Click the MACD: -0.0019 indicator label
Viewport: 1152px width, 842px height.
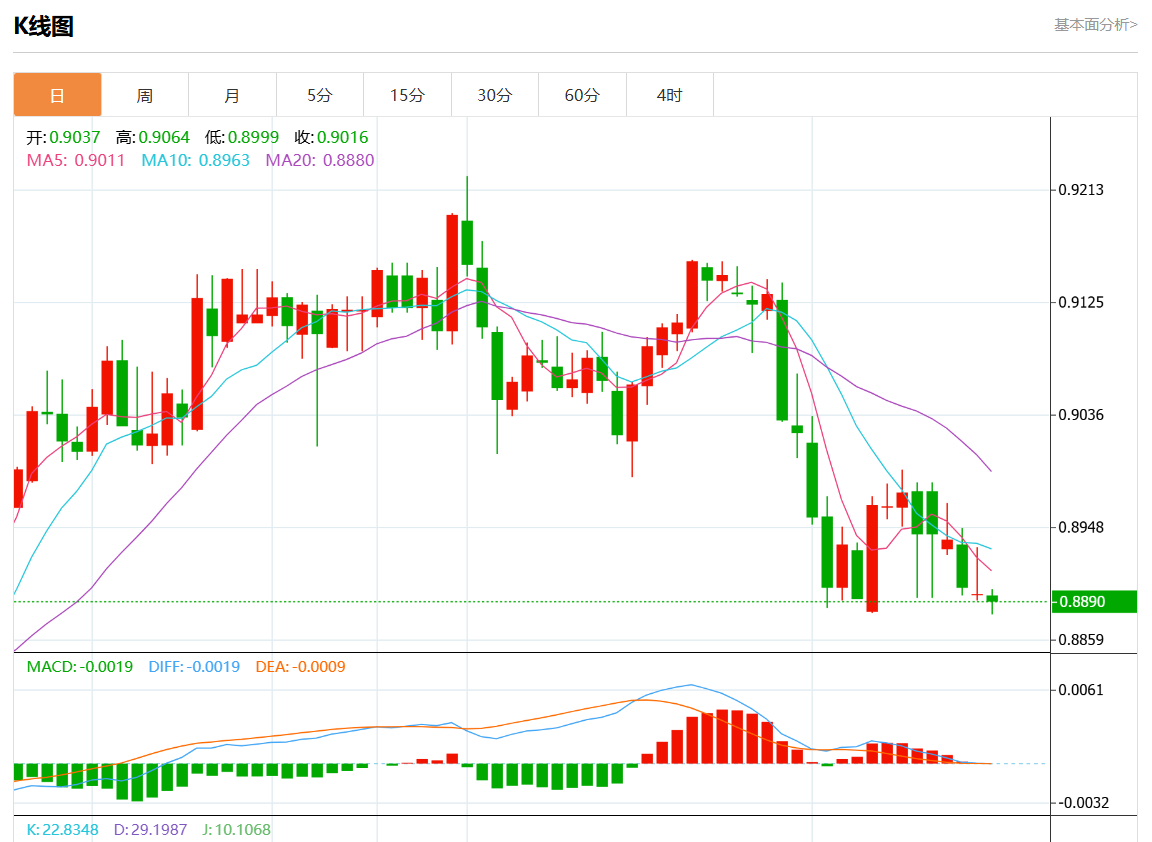pyautogui.click(x=79, y=667)
